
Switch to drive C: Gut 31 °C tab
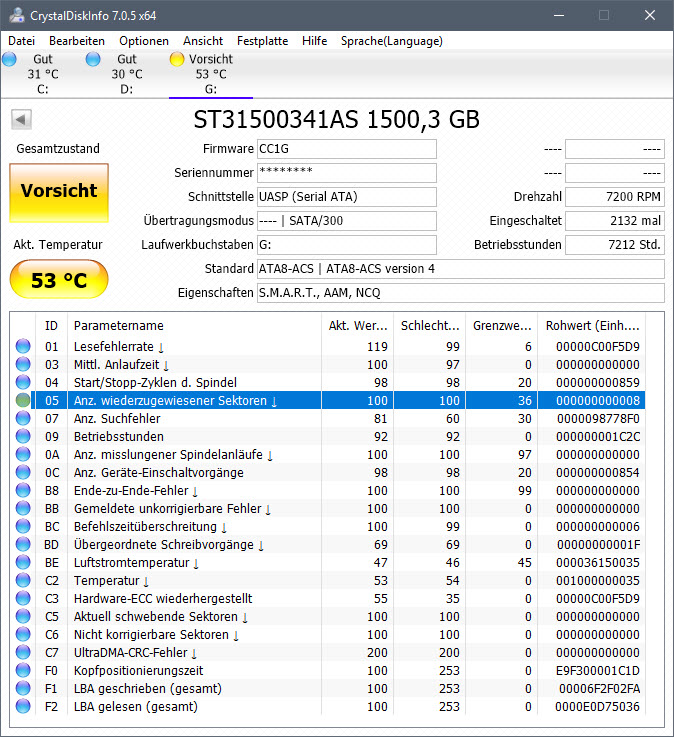coord(43,74)
